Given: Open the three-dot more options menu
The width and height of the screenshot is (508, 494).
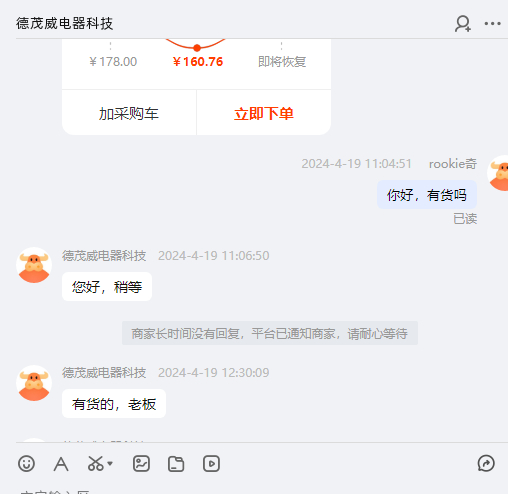Looking at the screenshot, I should (x=492, y=24).
